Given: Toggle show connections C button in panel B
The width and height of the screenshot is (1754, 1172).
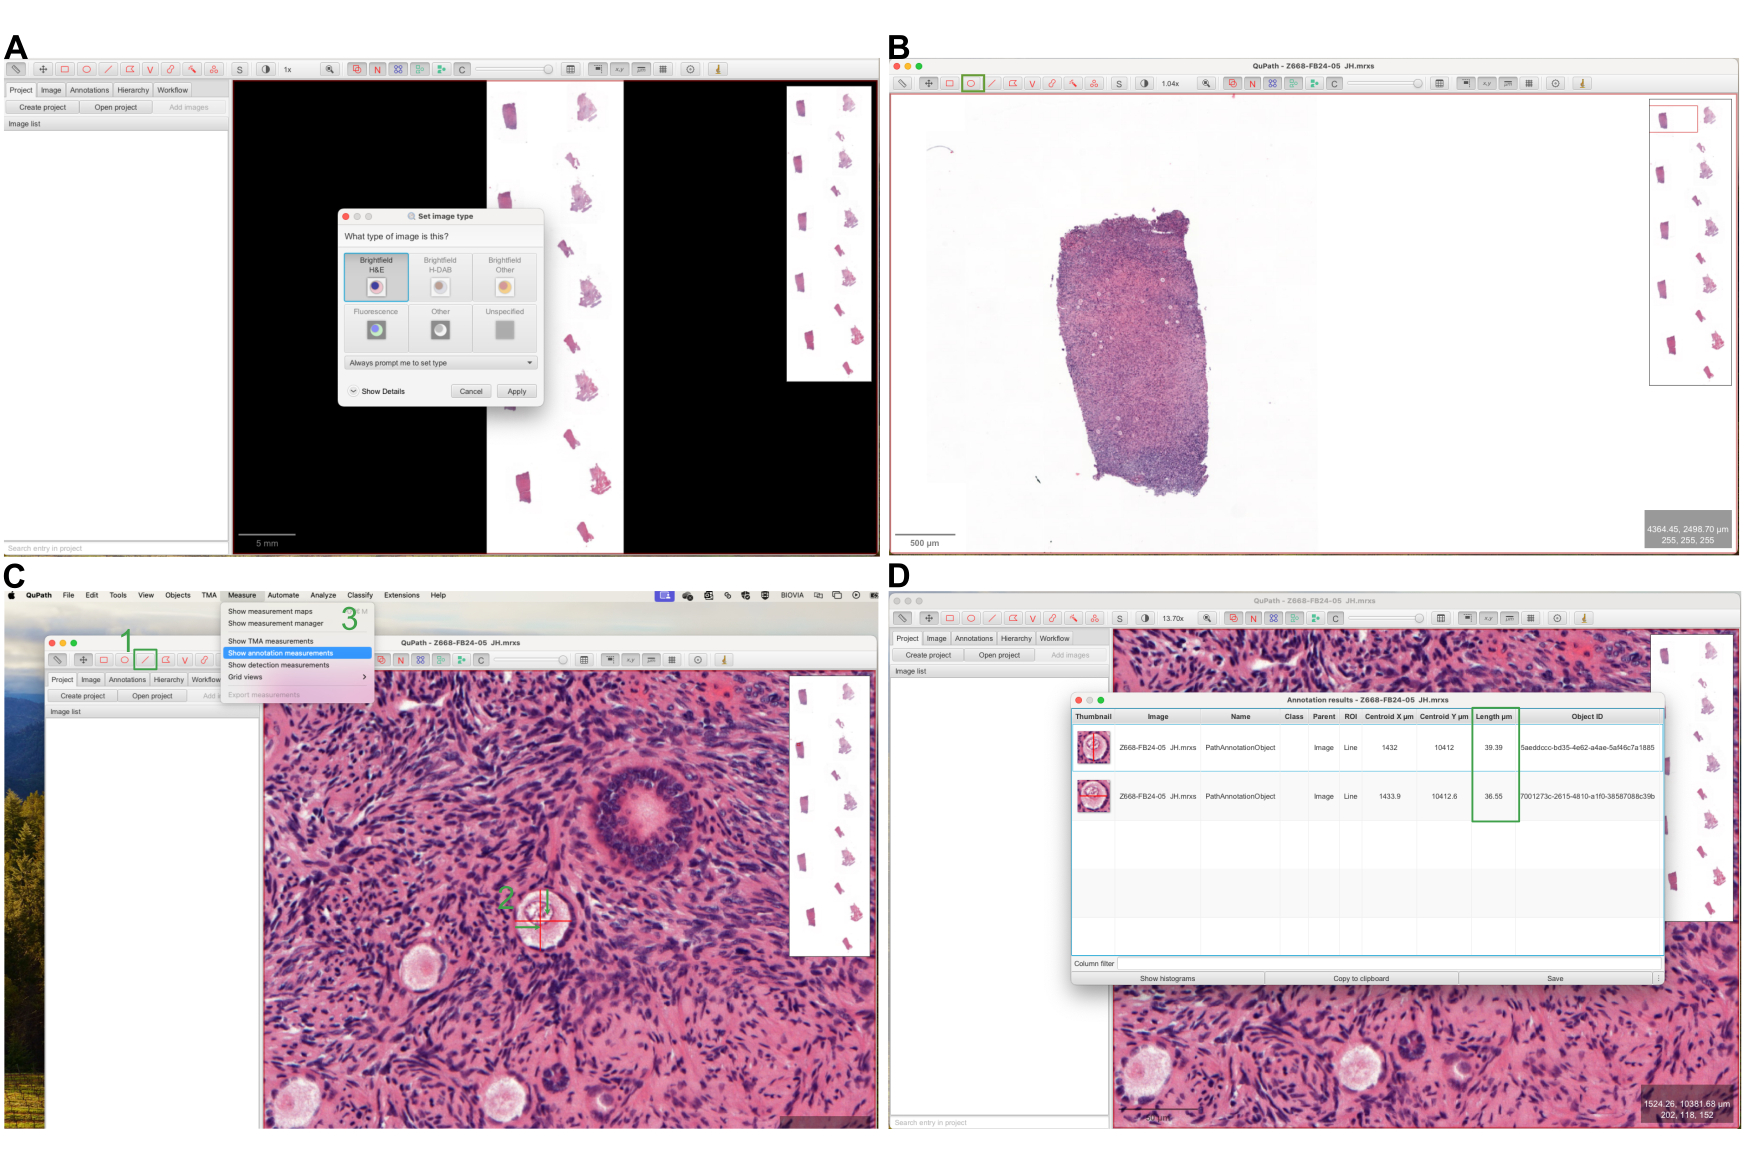Looking at the screenshot, I should [x=1334, y=83].
